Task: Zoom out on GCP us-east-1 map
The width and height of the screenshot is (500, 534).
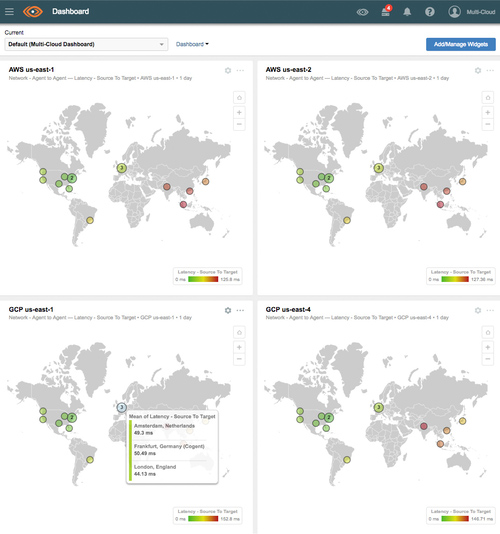Action: [x=239, y=359]
